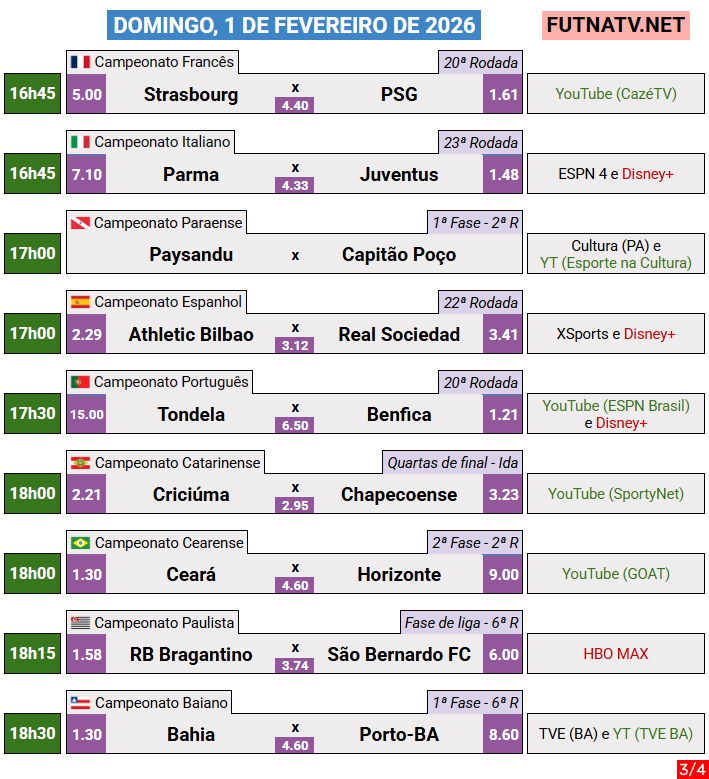Click the French flag icon

pos(80,62)
